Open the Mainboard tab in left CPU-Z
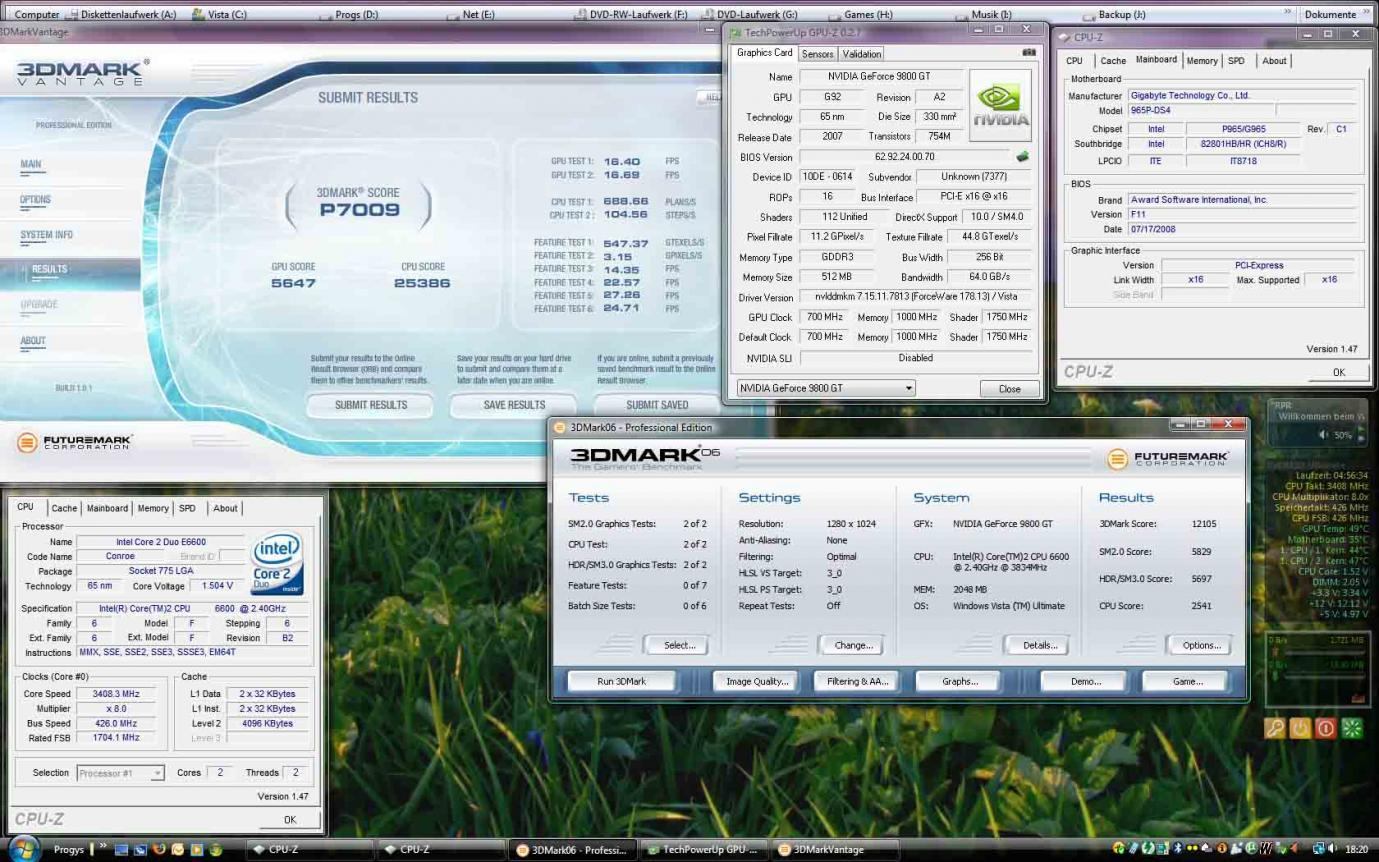1379x862 pixels. (107, 508)
